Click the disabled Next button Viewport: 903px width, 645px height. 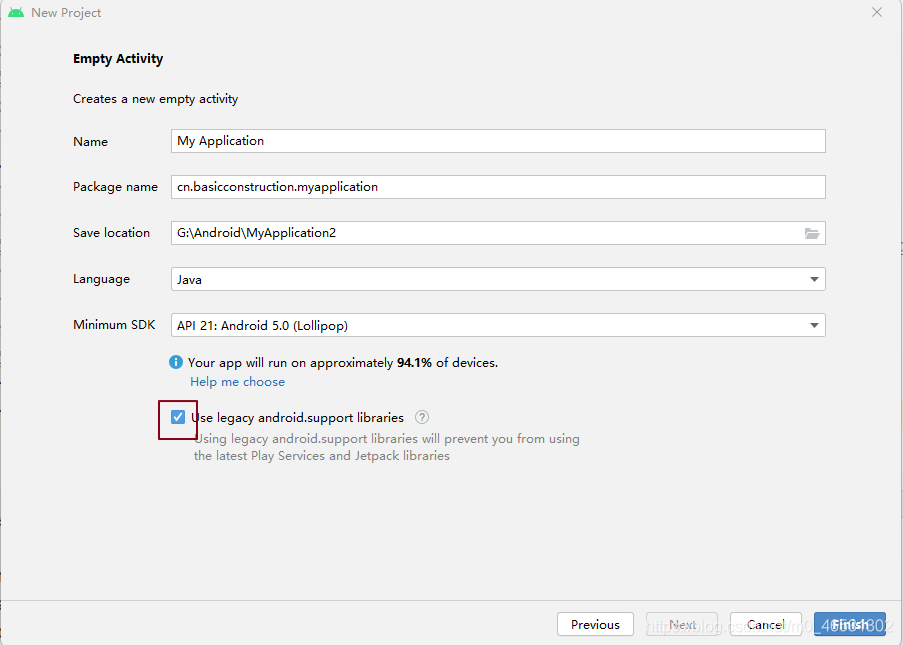(x=682, y=624)
